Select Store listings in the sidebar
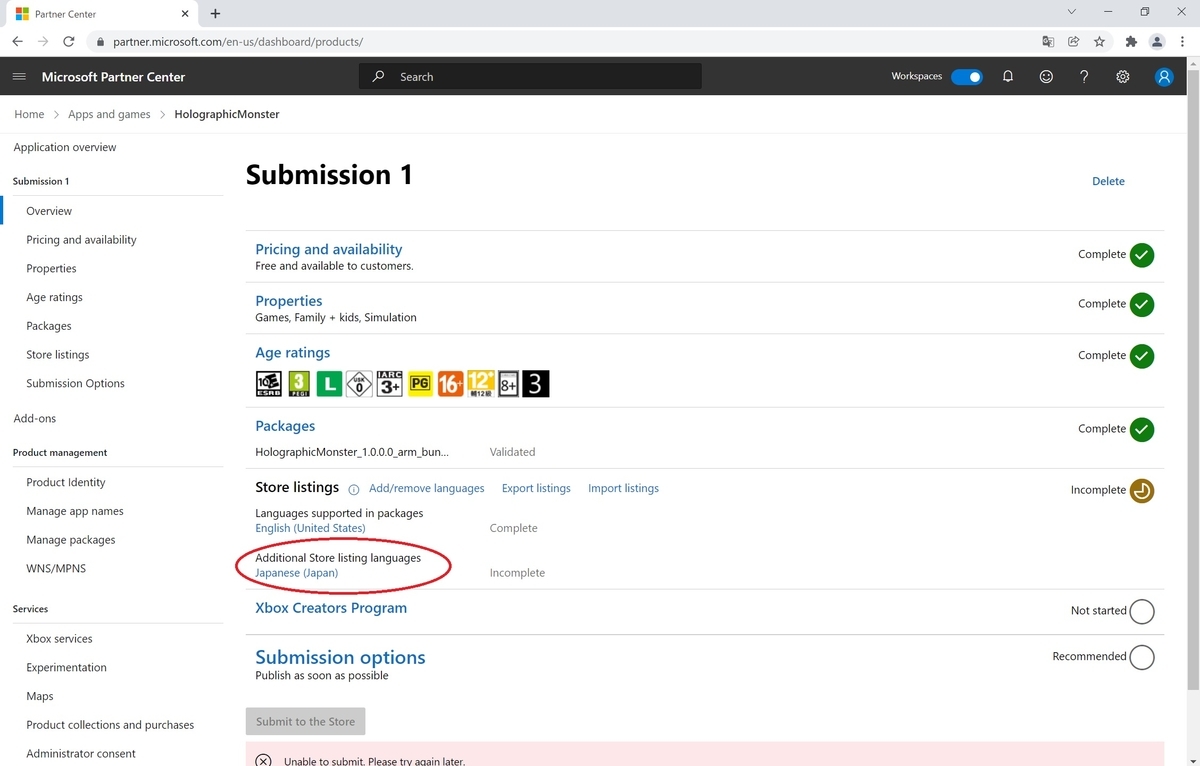The height and width of the screenshot is (766, 1200). (58, 355)
